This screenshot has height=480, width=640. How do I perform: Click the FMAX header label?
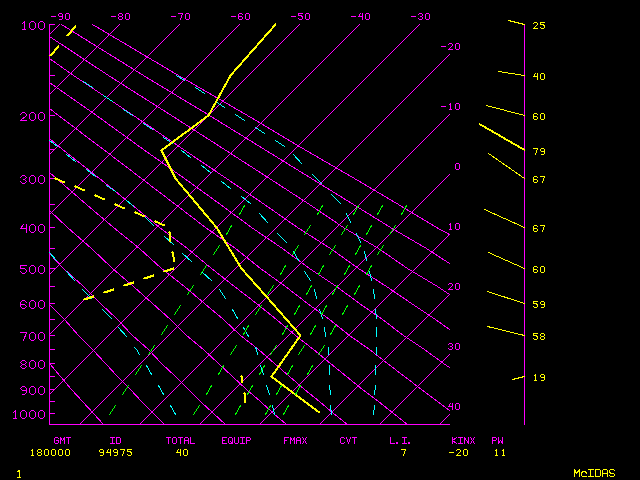(x=295, y=440)
